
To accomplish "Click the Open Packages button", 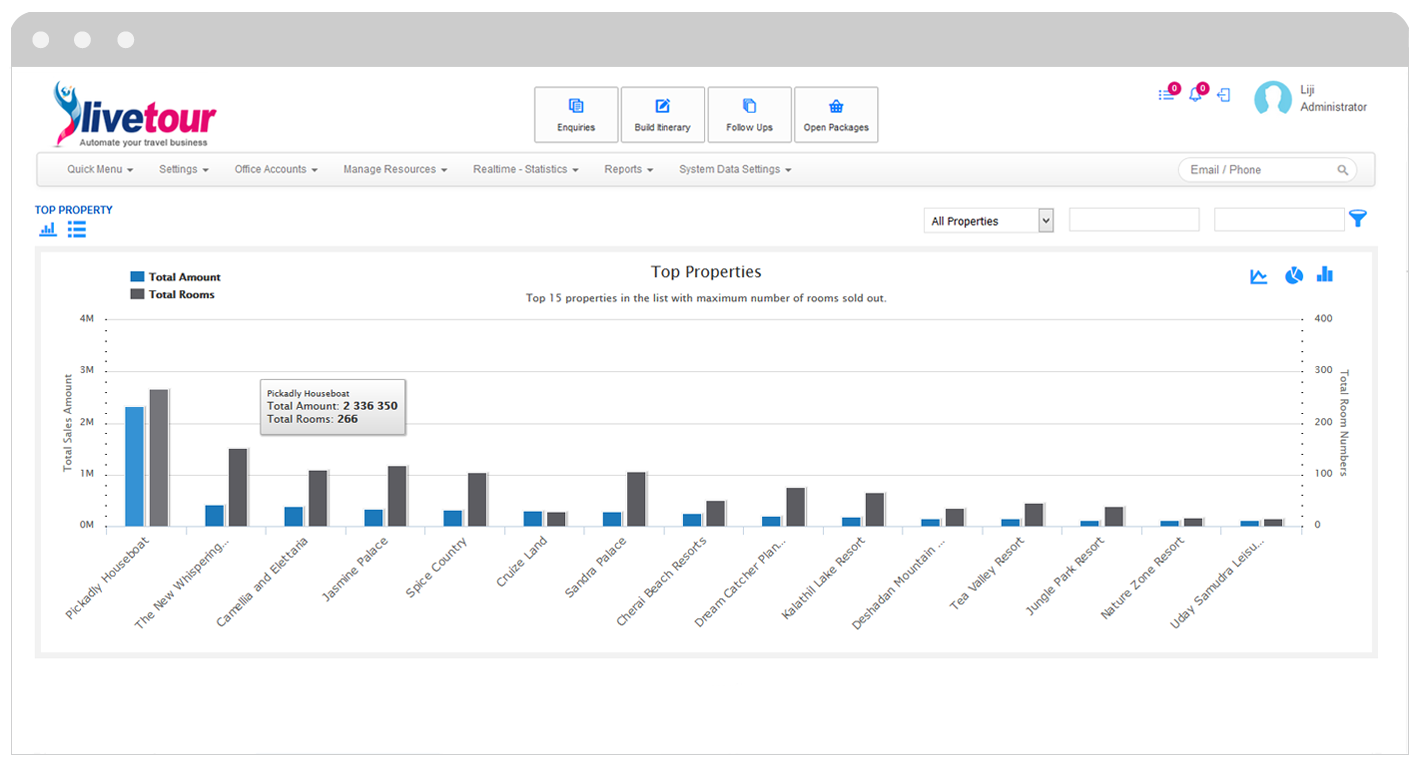I will pos(836,115).
